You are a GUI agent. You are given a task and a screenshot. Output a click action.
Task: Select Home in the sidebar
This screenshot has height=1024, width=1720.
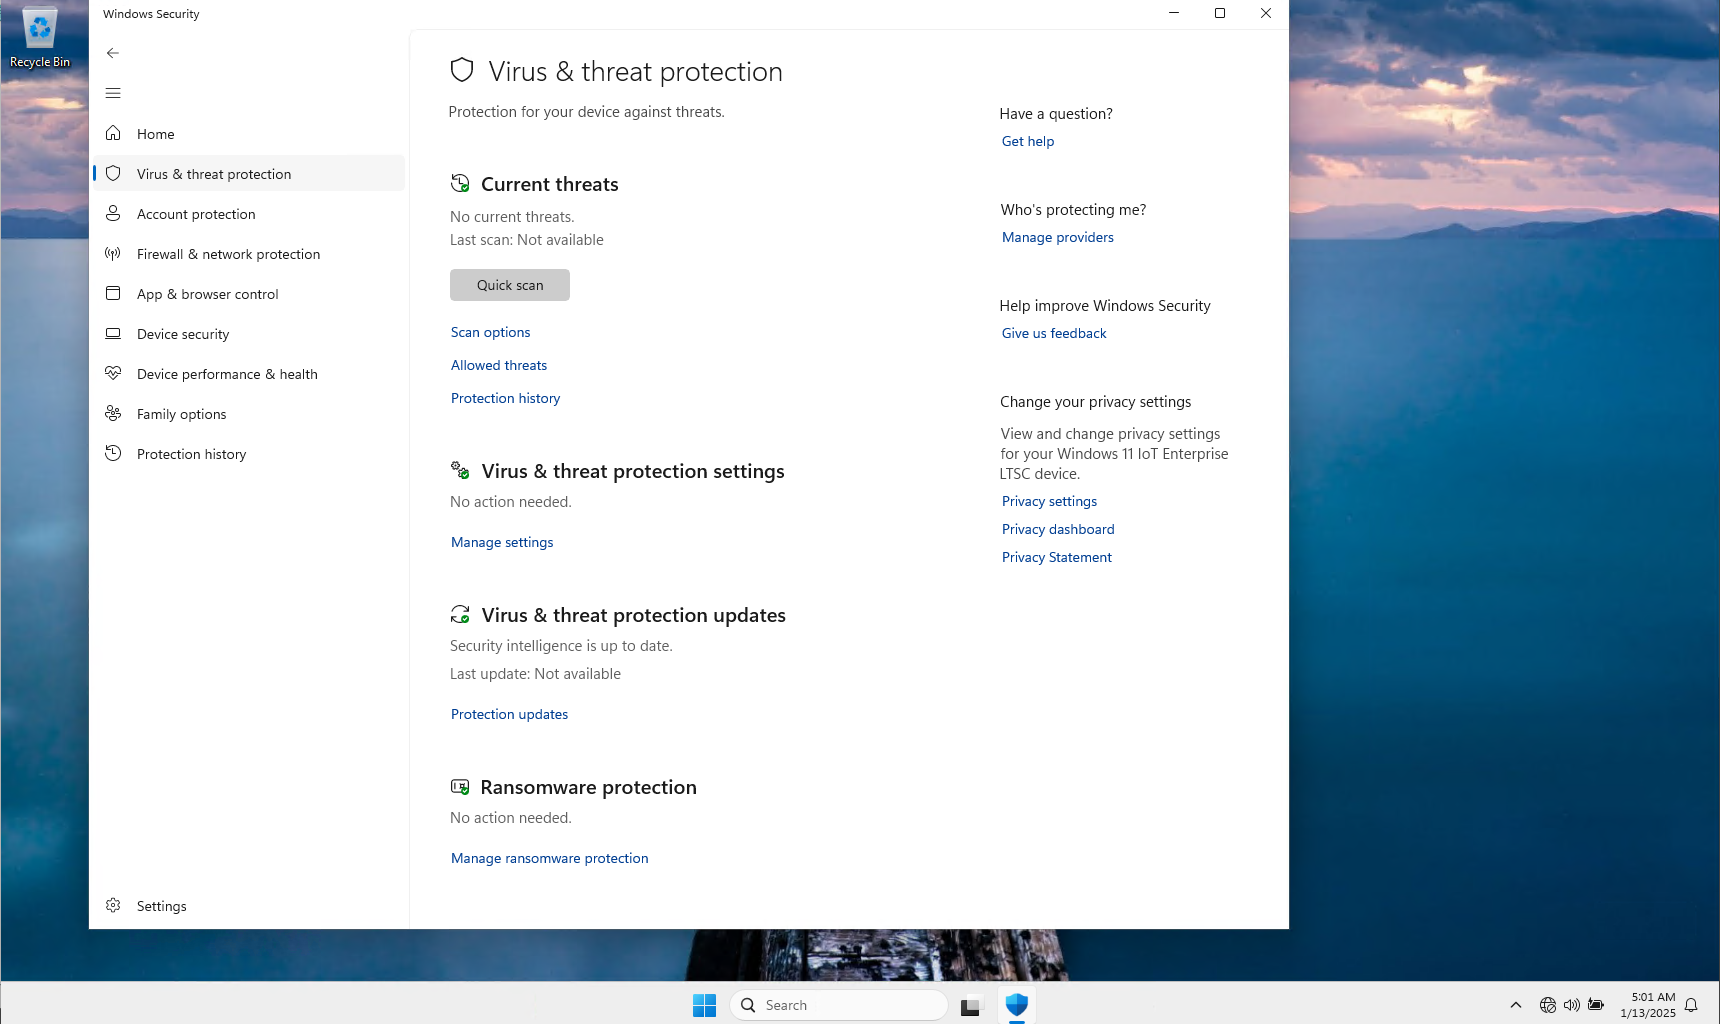(x=249, y=133)
